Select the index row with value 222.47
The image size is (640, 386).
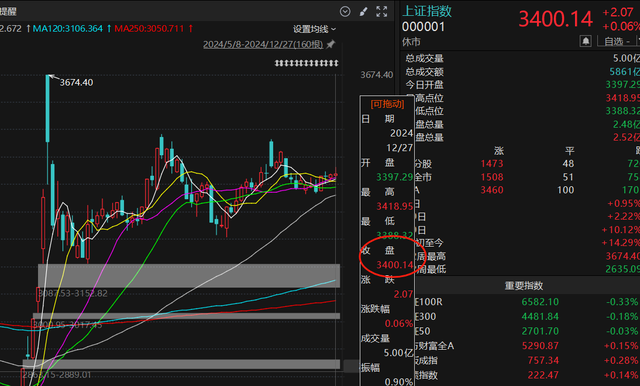pyautogui.click(x=527, y=375)
